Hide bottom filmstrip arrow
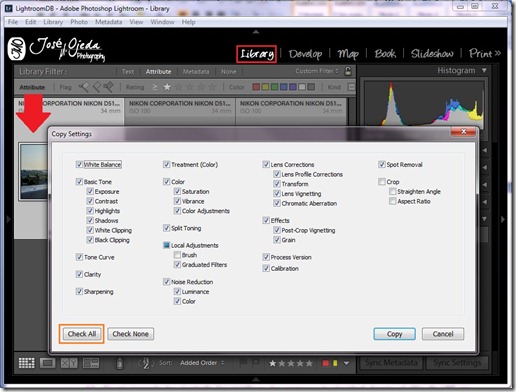Image resolution: width=516 pixels, height=392 pixels. pyautogui.click(x=256, y=379)
